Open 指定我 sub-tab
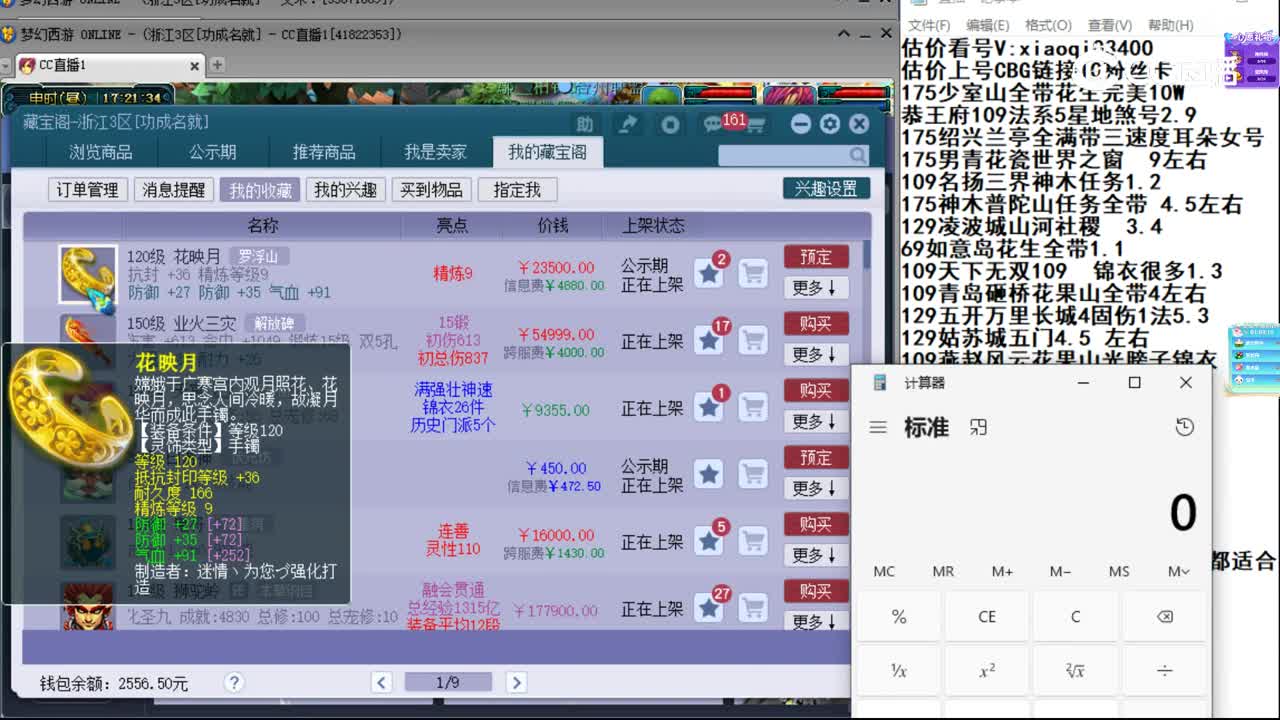Screen dimensions: 1280x720 [517, 190]
